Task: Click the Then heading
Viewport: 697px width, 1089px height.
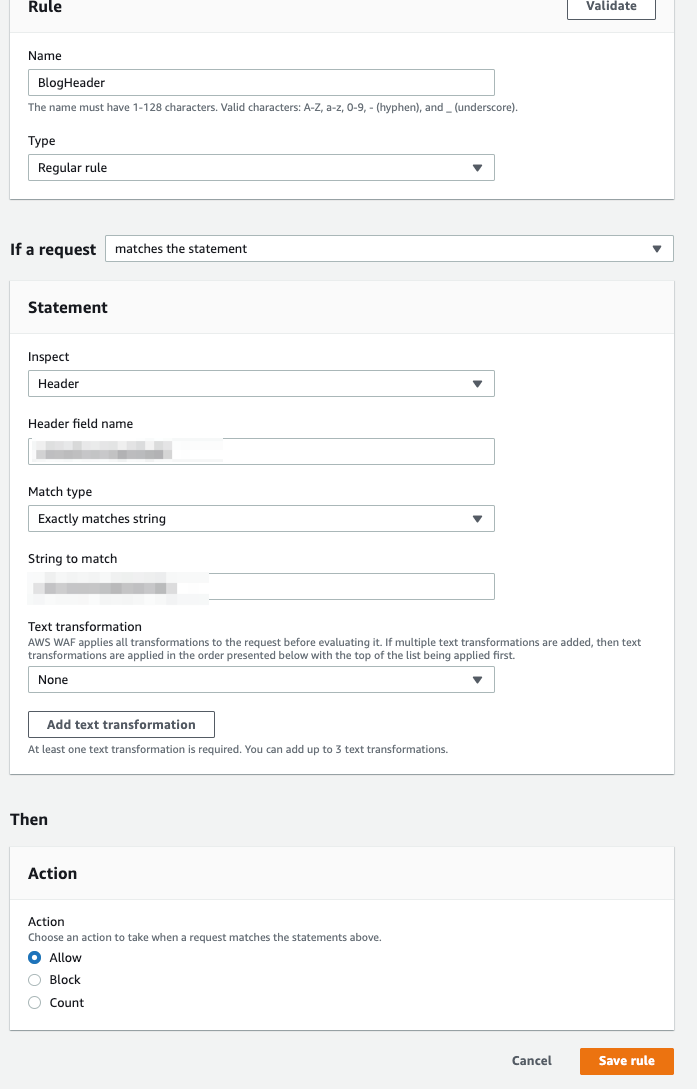Action: [29, 820]
